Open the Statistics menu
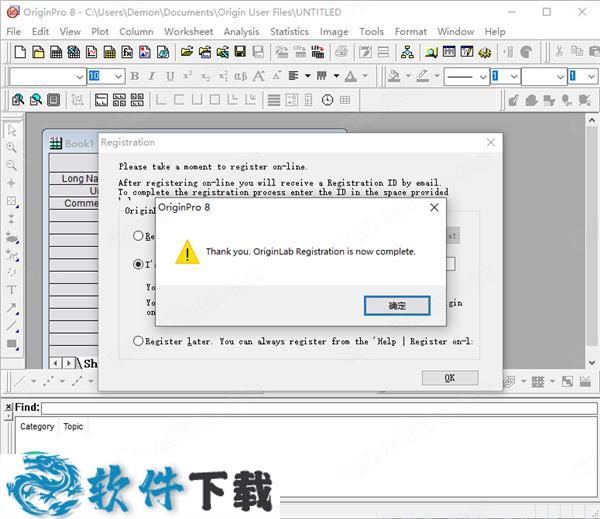 (x=289, y=31)
